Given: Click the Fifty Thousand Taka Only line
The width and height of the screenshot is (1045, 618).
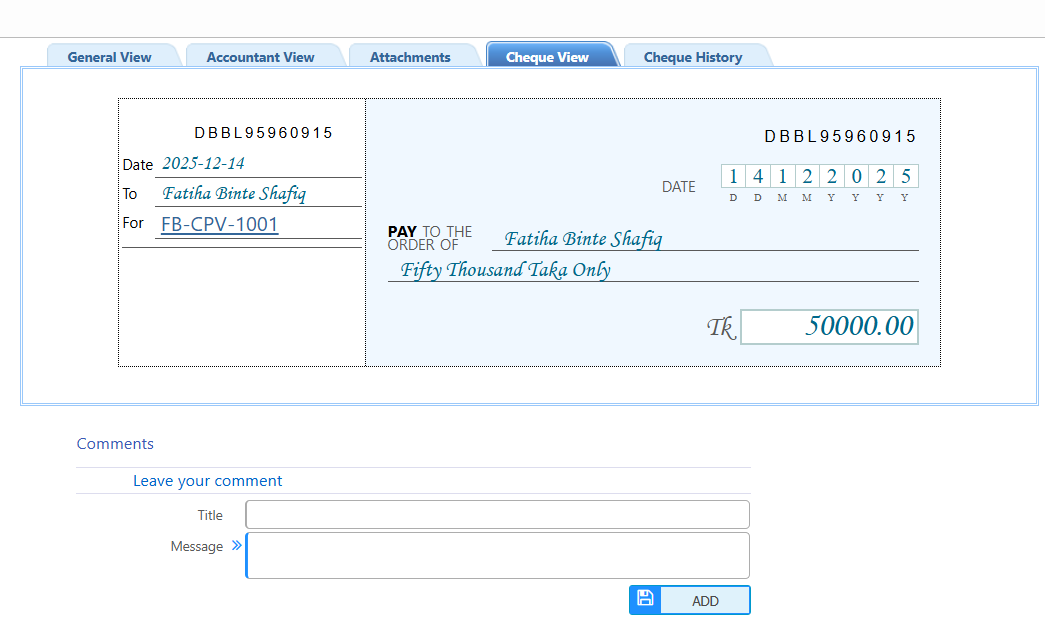Looking at the screenshot, I should [505, 270].
